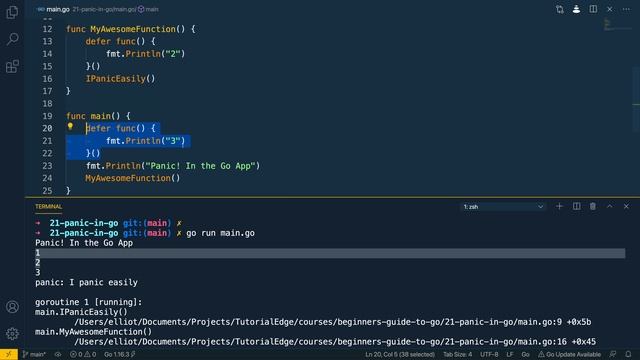Click line number 23 in the gutter

point(47,166)
